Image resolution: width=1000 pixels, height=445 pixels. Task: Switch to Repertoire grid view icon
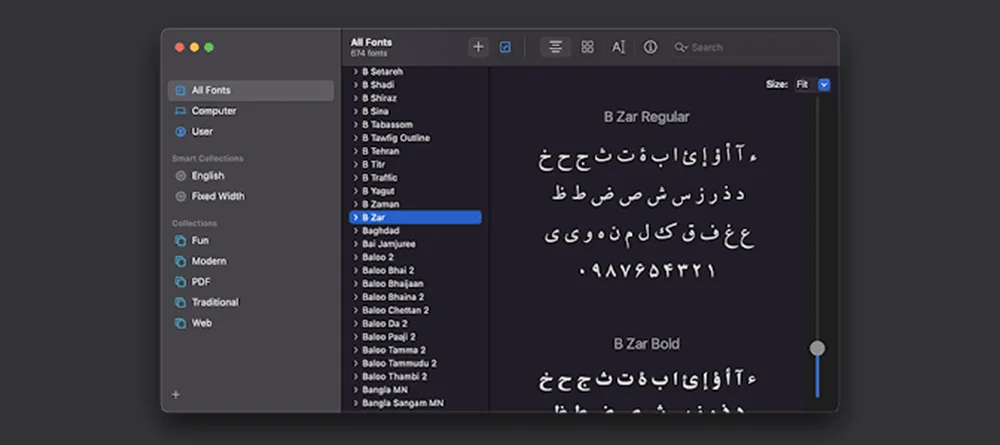pyautogui.click(x=587, y=47)
